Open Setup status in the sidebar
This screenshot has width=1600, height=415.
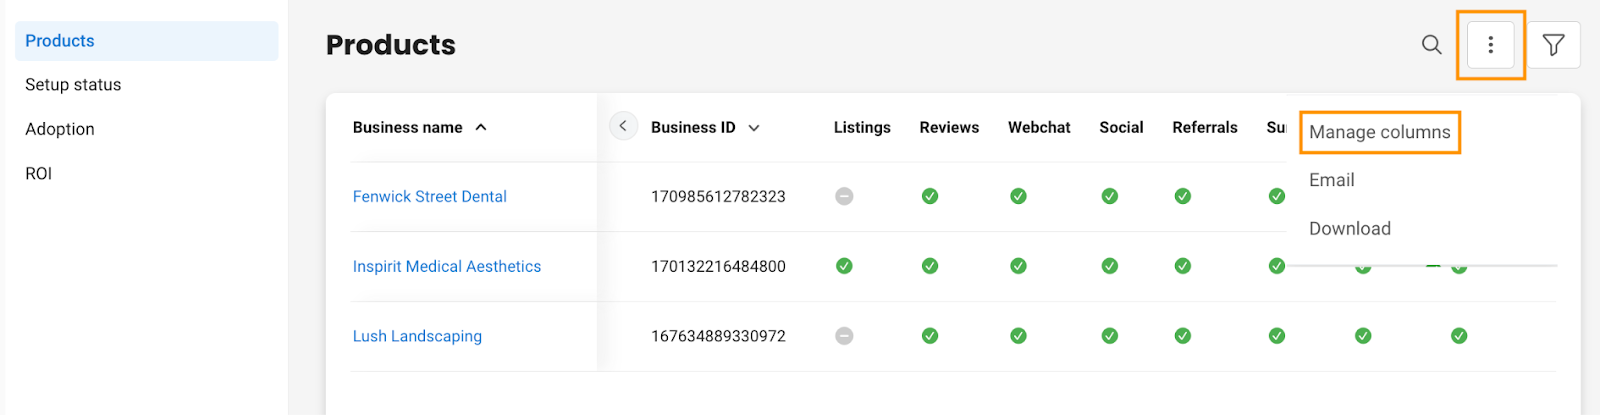[x=73, y=85]
